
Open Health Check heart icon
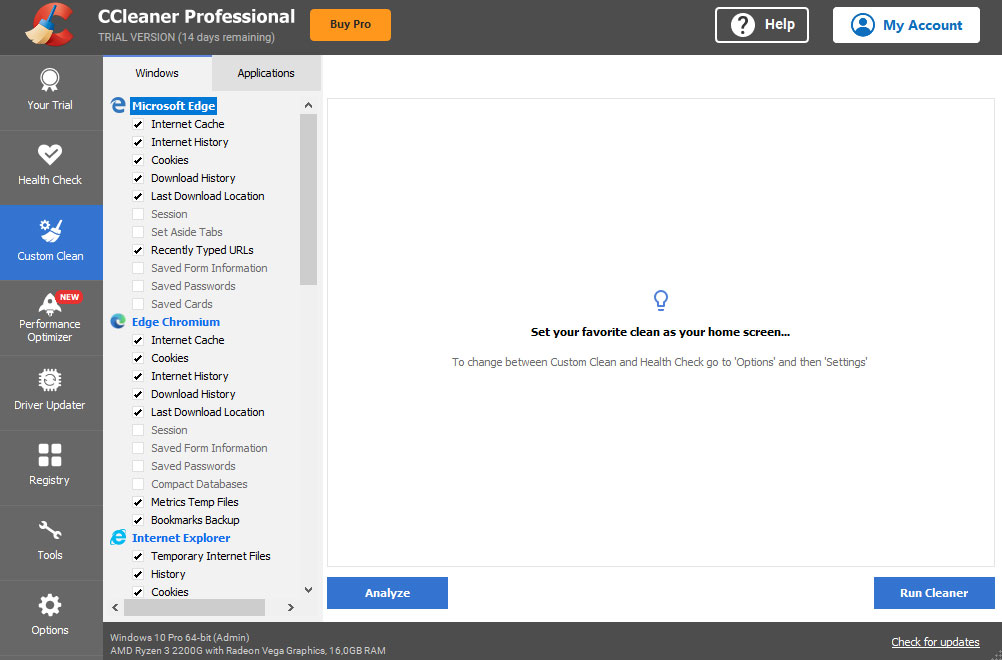(x=50, y=155)
